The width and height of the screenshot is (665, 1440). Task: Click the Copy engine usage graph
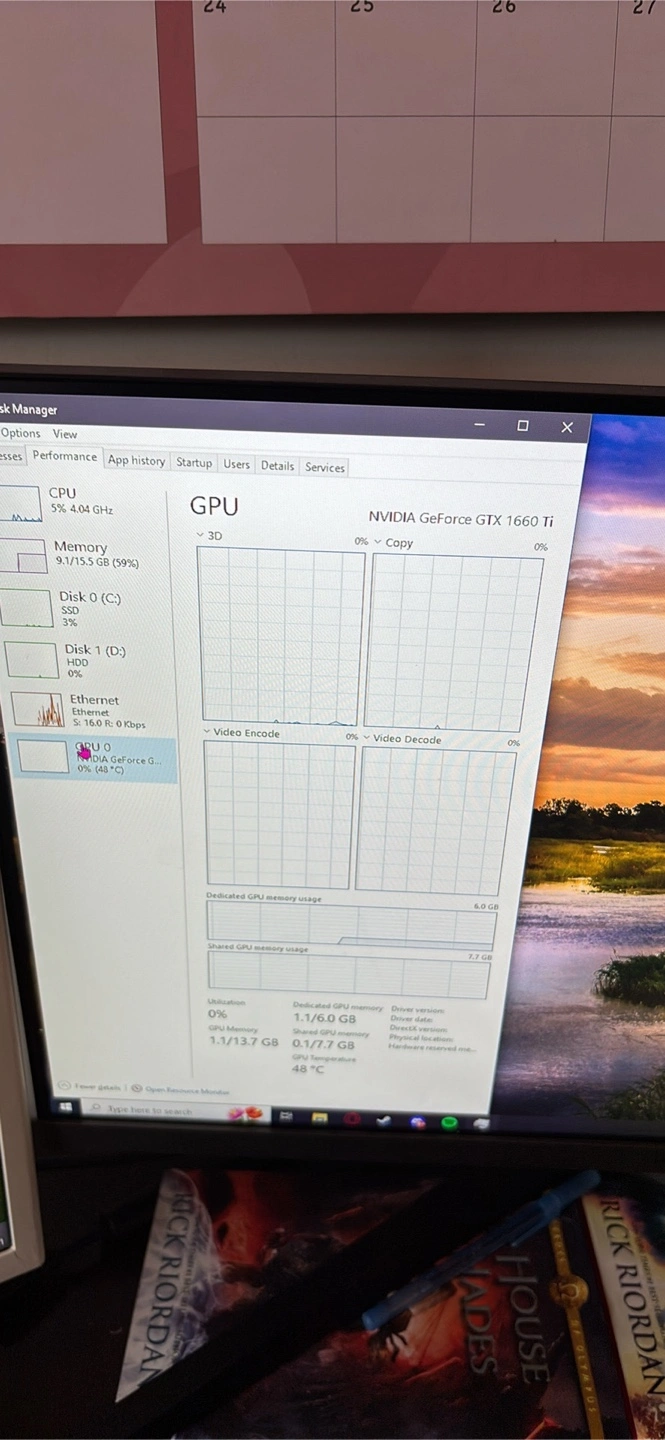pos(455,643)
